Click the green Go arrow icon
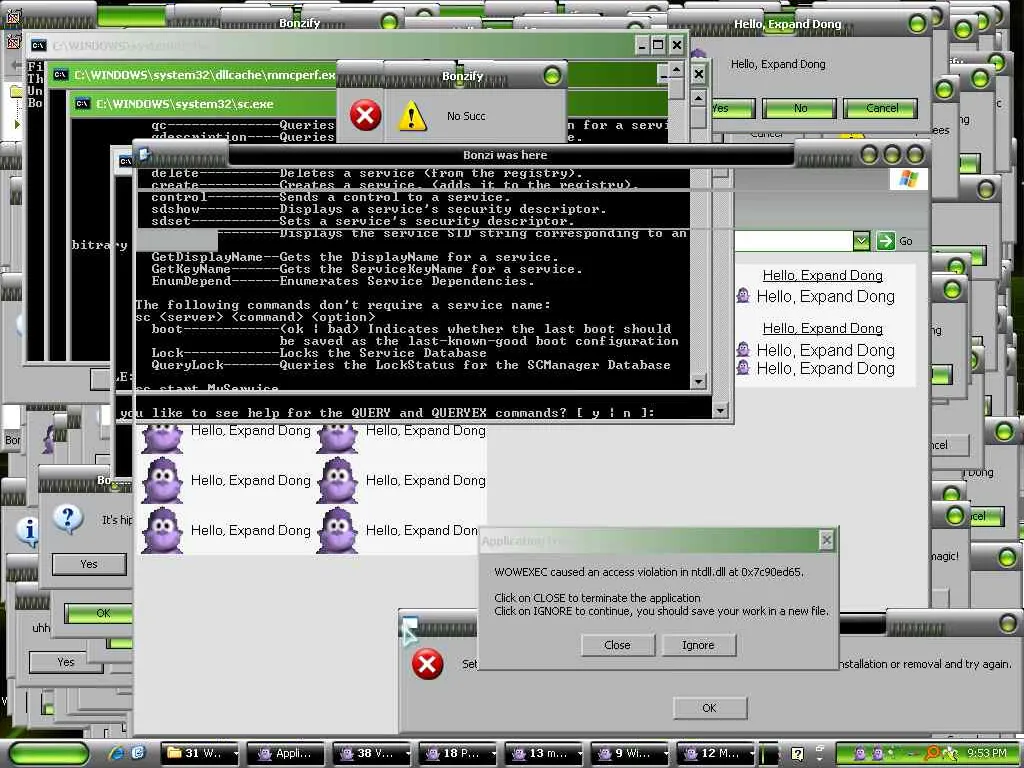Screen dimensions: 1024x768 885,241
